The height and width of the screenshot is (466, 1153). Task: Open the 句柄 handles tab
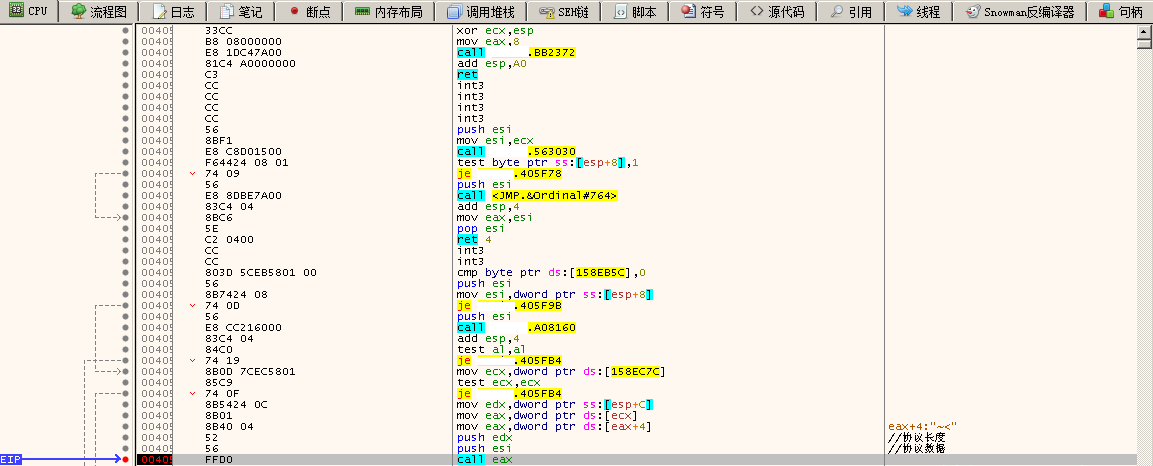coord(1121,12)
